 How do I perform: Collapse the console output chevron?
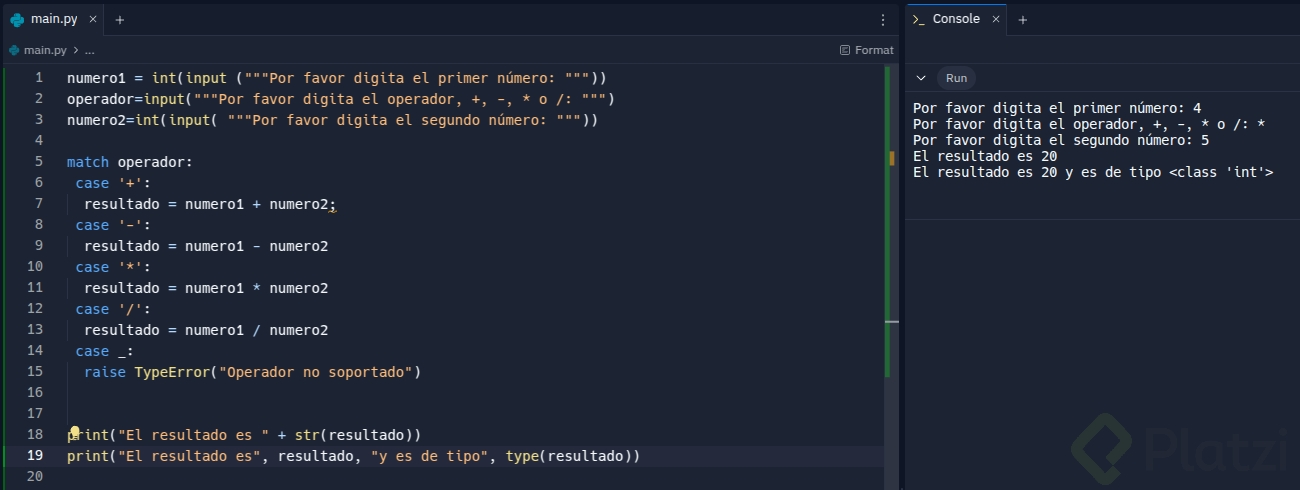(x=922, y=78)
